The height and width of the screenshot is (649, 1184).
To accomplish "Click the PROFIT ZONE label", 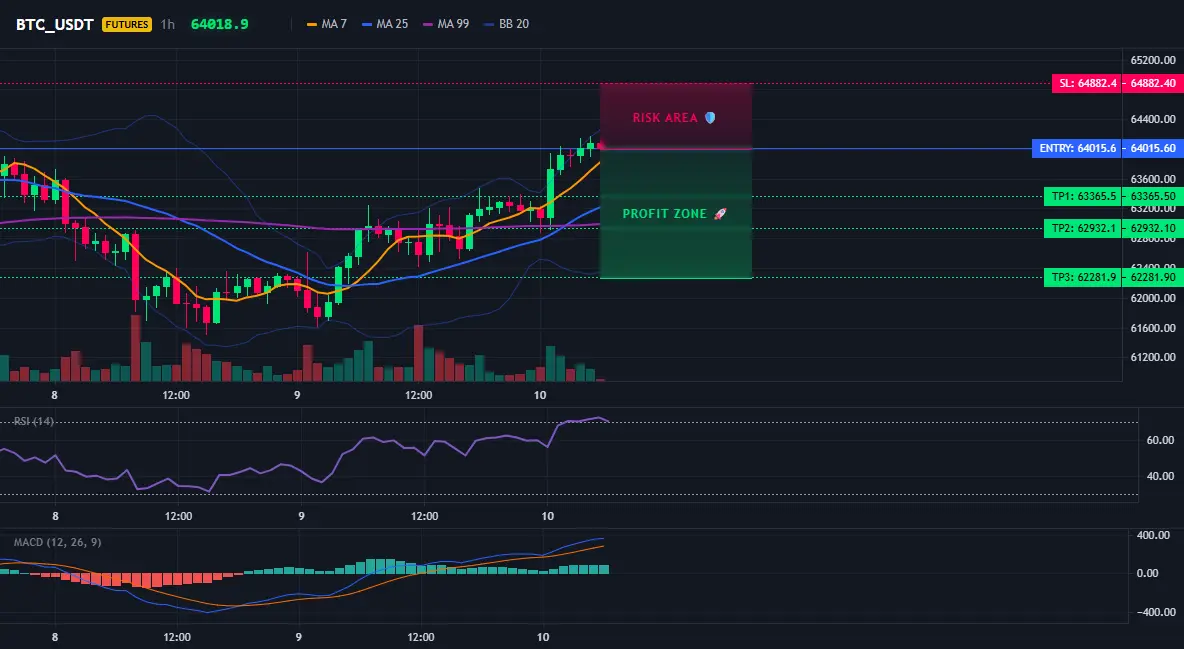I will [x=664, y=214].
